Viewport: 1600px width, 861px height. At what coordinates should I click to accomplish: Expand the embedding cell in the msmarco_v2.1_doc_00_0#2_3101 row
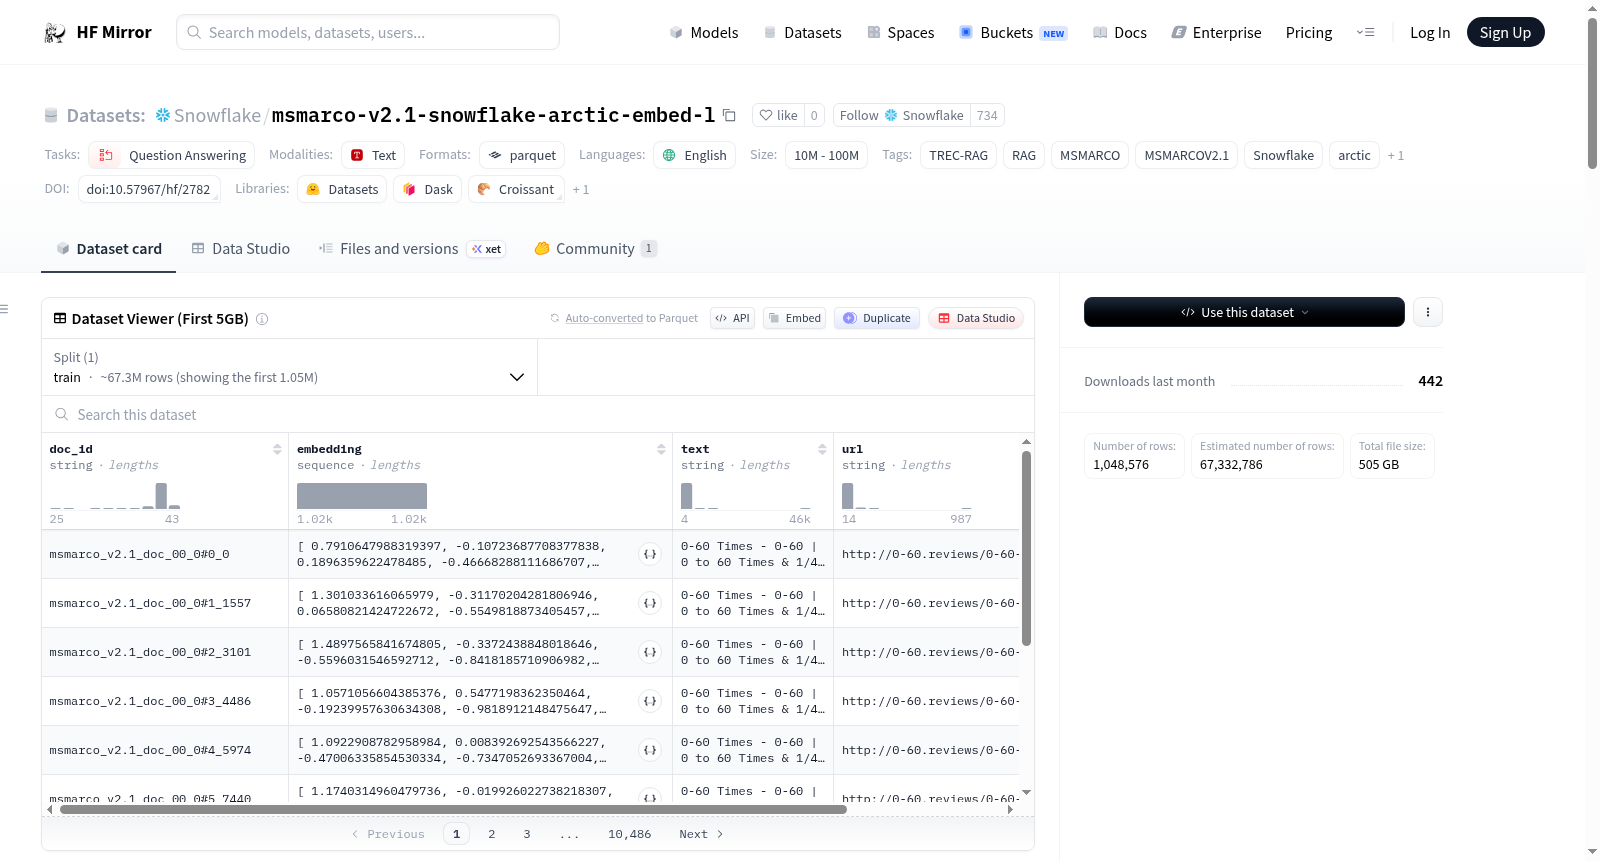point(650,652)
